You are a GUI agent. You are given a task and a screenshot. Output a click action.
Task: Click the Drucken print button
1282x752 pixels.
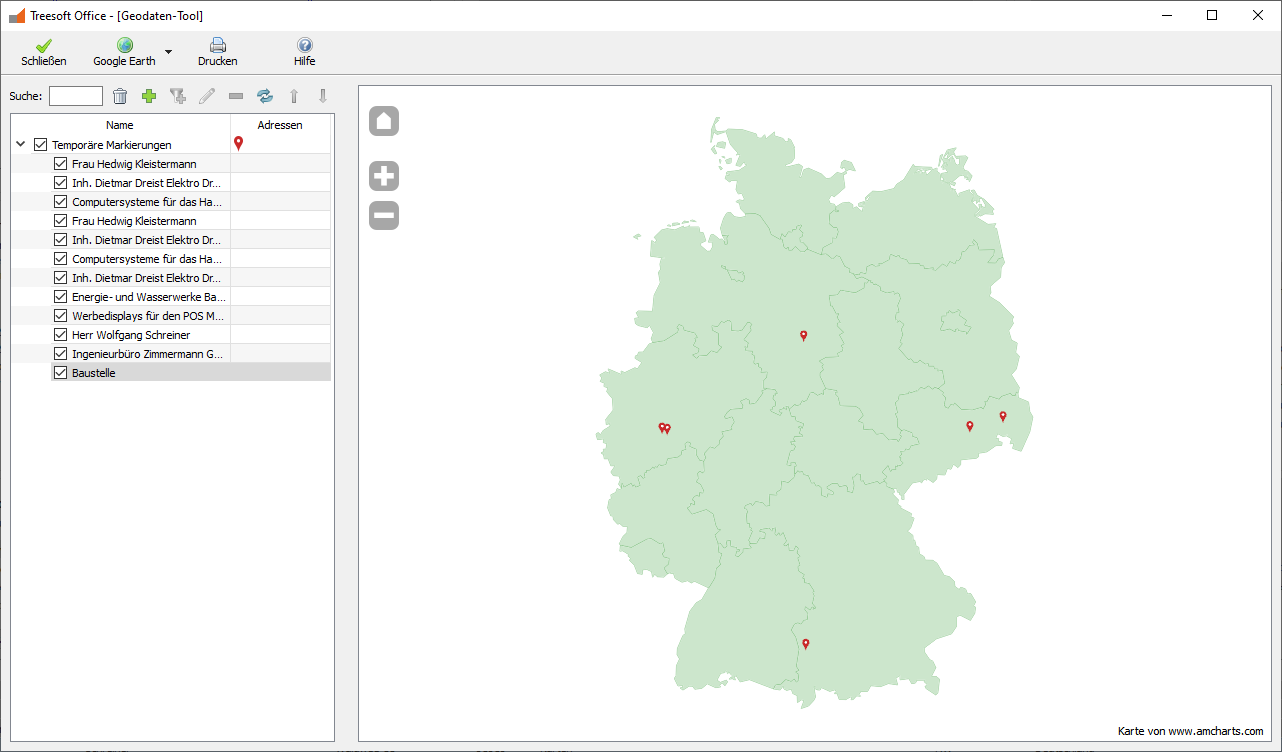coord(217,52)
